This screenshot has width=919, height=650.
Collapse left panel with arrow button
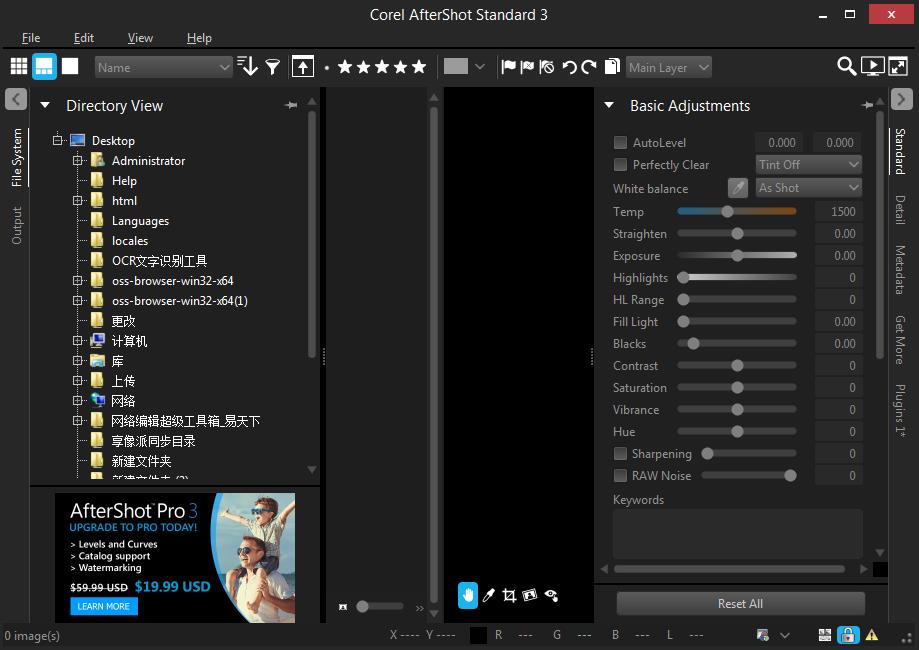point(16,98)
